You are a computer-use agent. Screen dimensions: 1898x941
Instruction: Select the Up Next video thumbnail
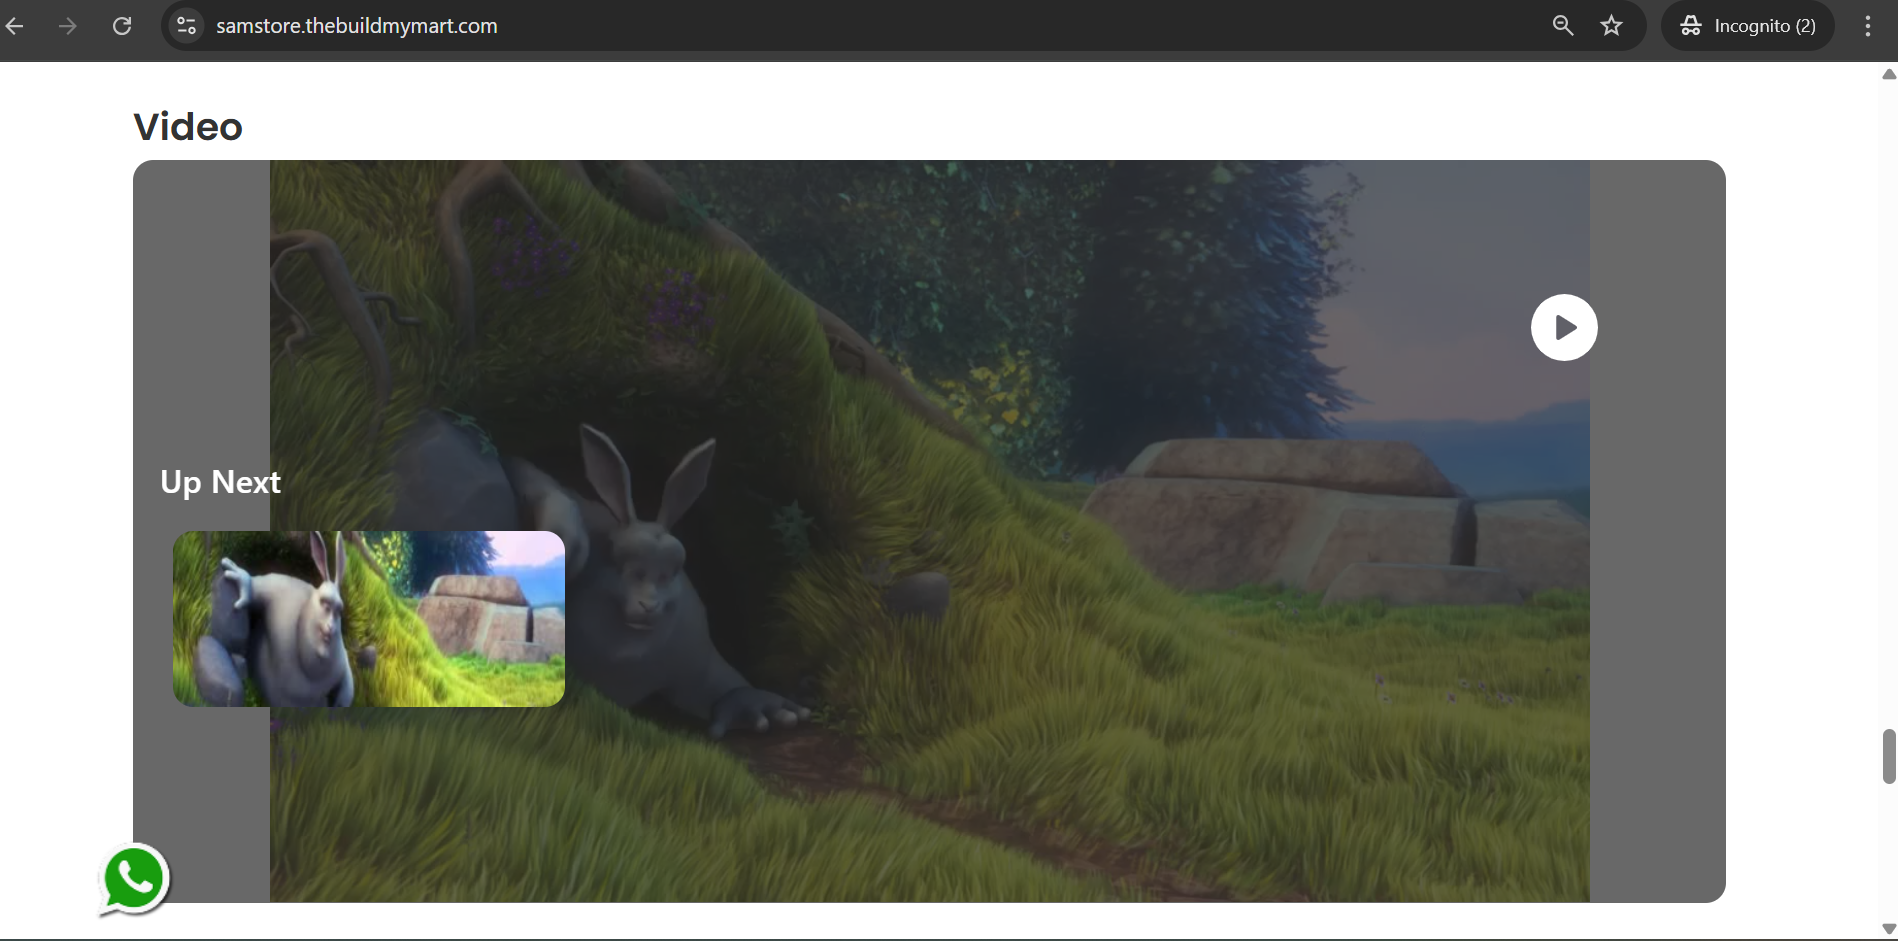[x=369, y=619]
